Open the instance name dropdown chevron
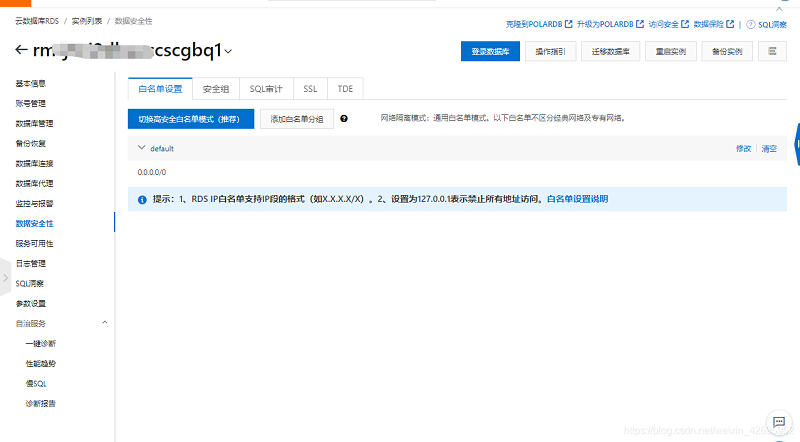Viewport: 800px width, 442px height. pyautogui.click(x=228, y=51)
